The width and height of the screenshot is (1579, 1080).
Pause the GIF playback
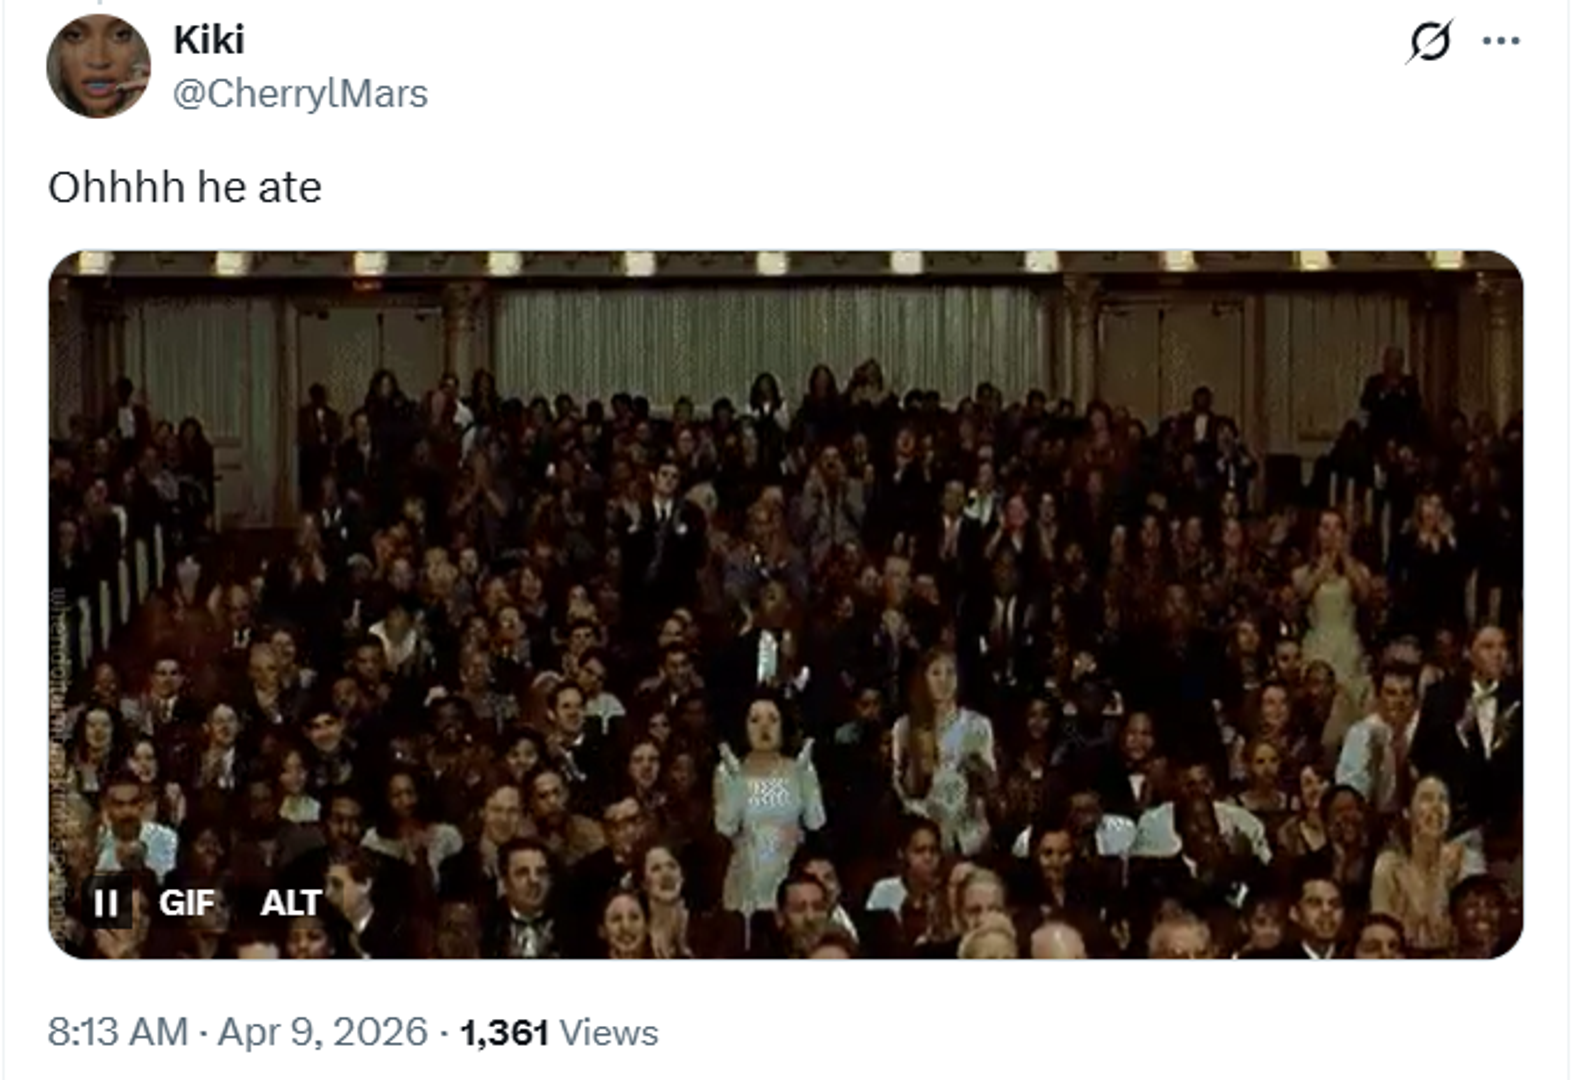(x=105, y=903)
